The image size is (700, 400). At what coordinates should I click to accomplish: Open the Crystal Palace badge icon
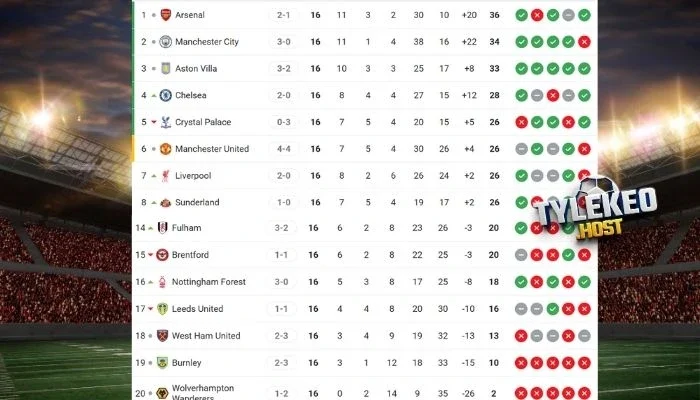coord(165,122)
